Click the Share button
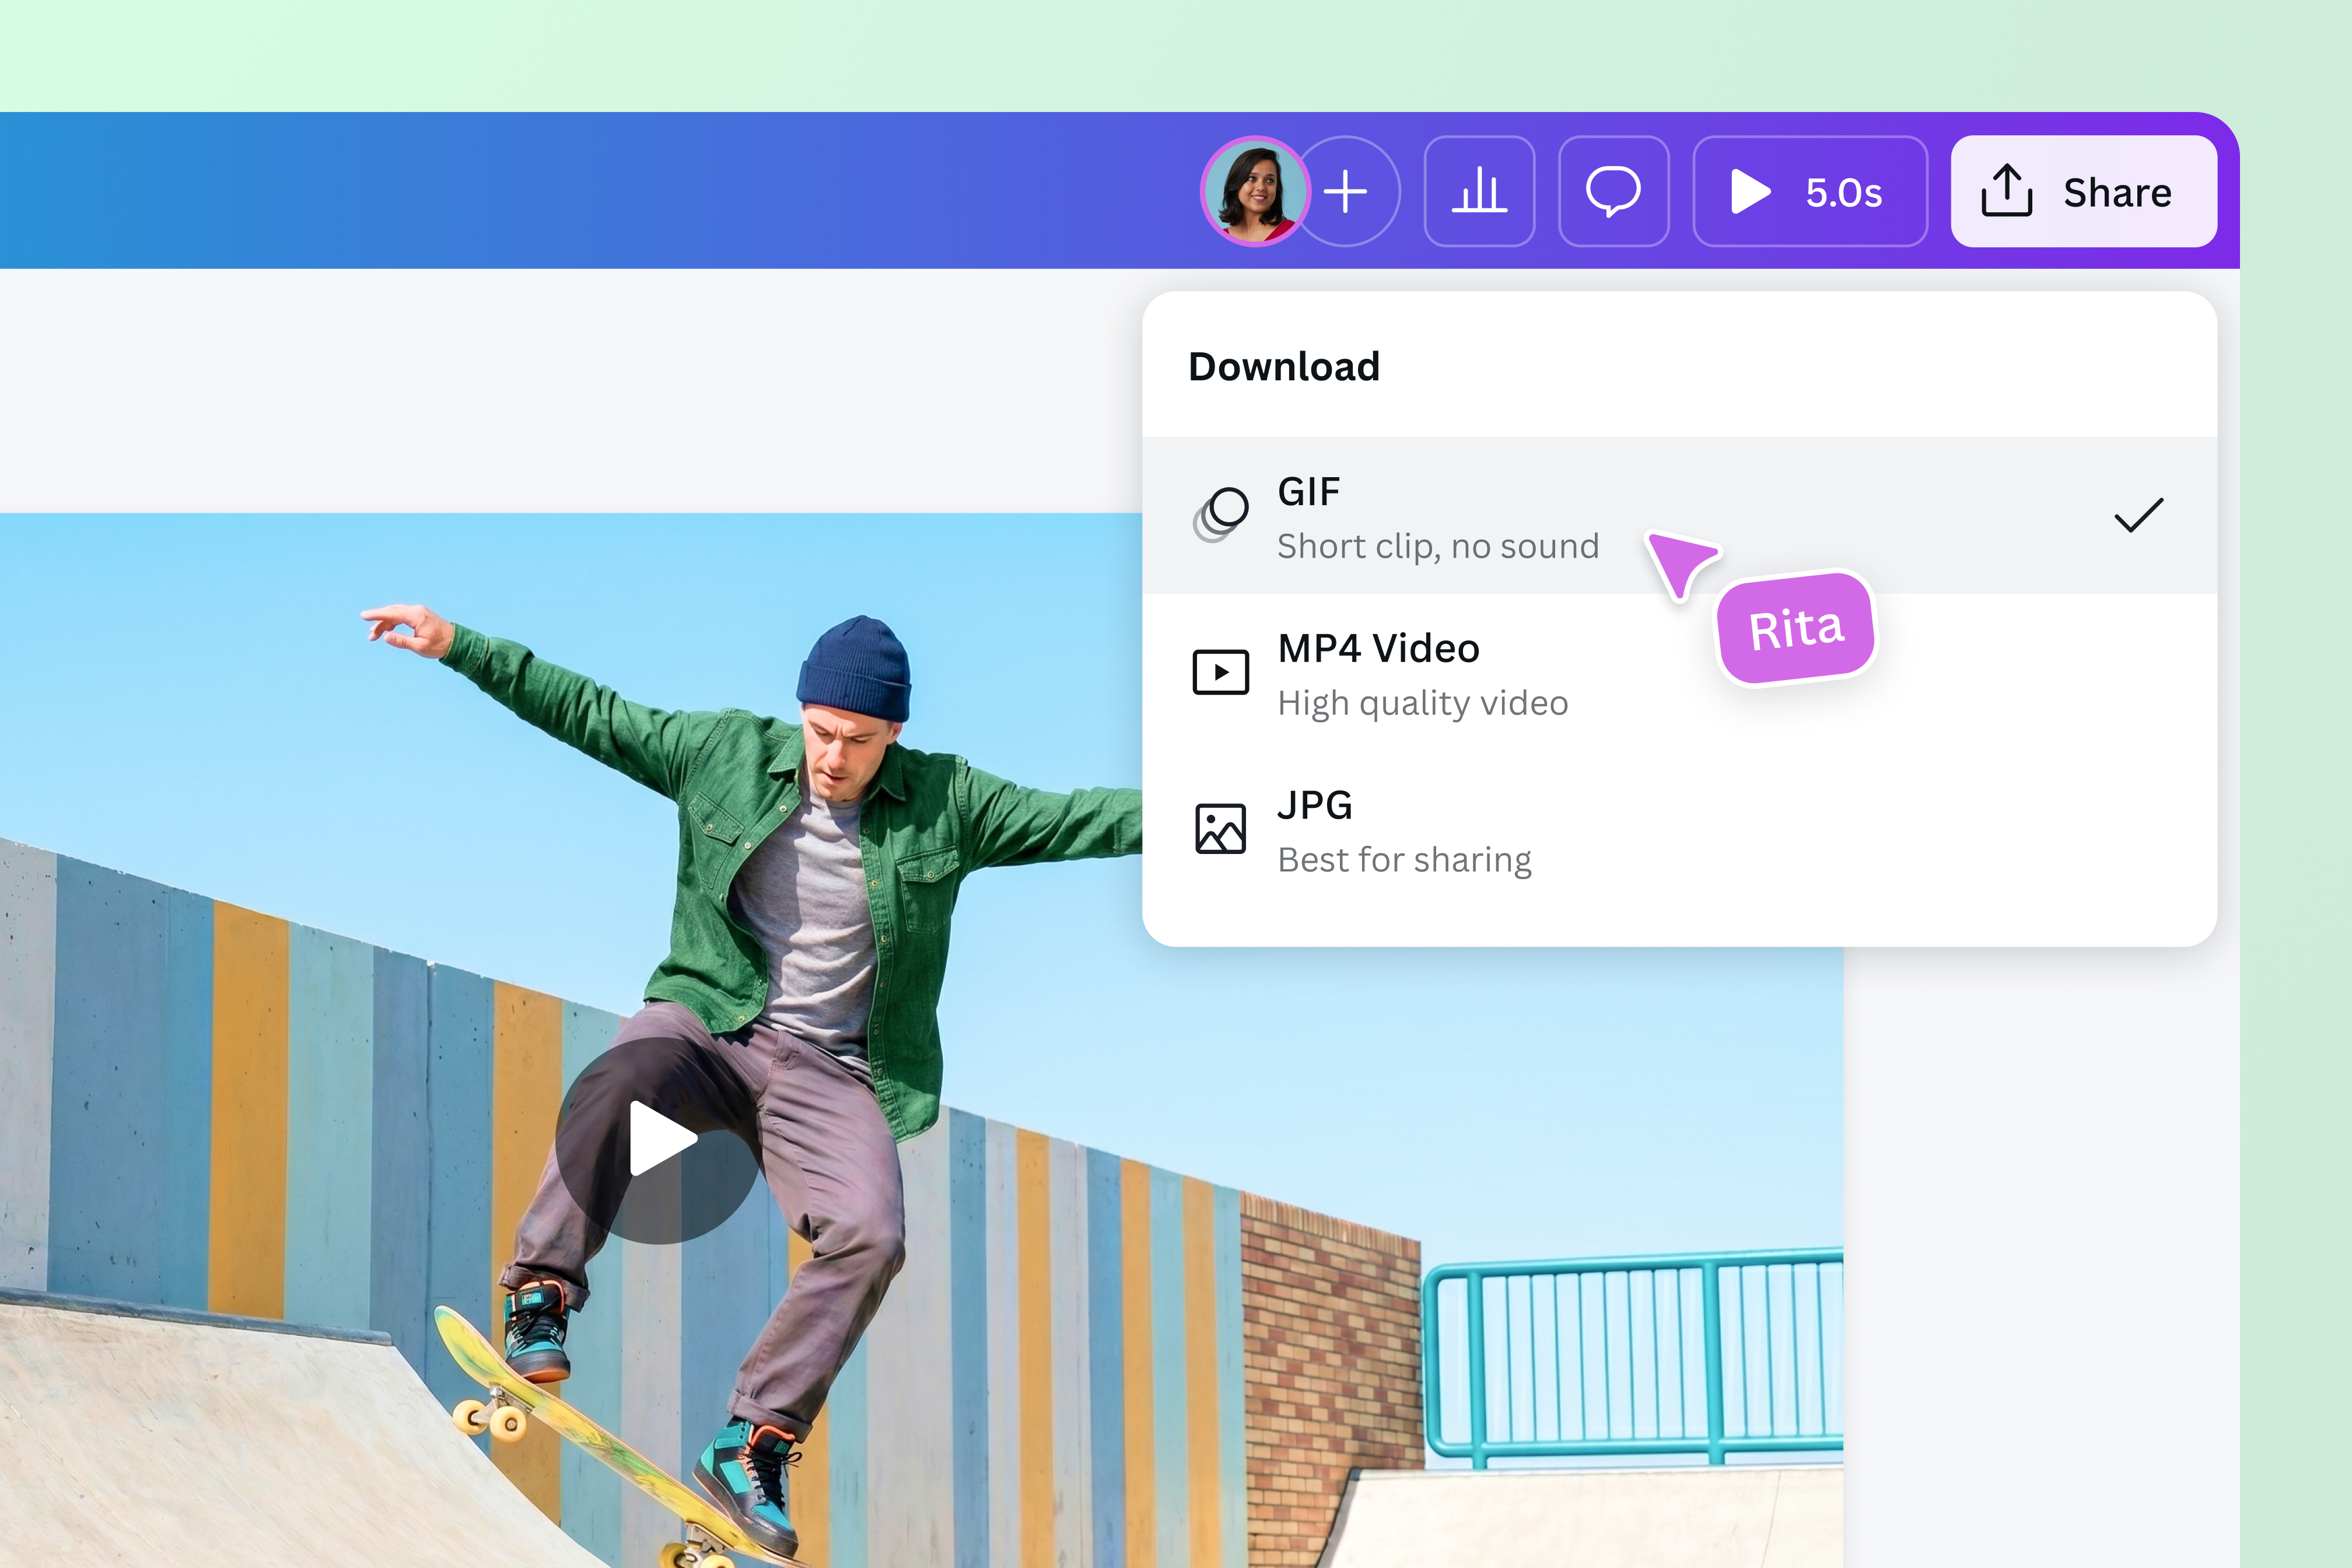 [2084, 191]
